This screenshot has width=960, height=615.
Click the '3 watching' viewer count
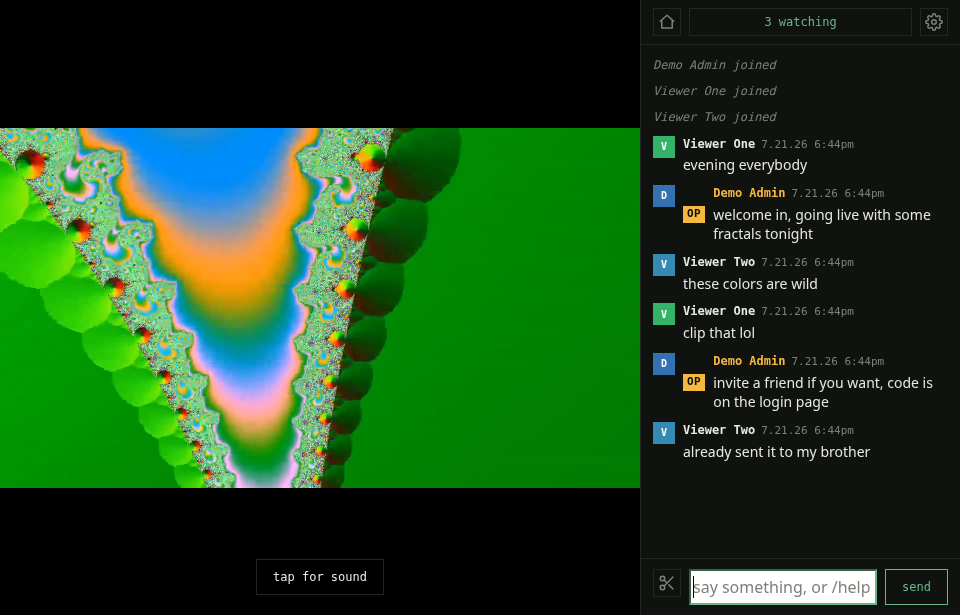[x=800, y=22]
